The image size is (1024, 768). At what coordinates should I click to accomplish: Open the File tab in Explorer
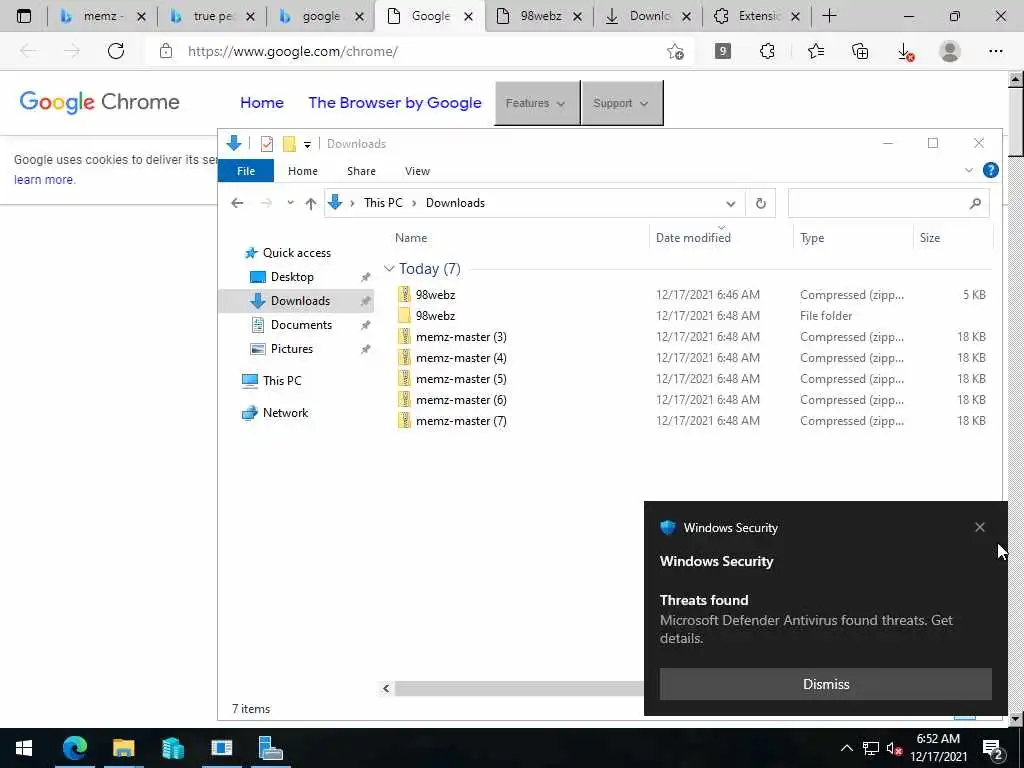click(x=246, y=171)
